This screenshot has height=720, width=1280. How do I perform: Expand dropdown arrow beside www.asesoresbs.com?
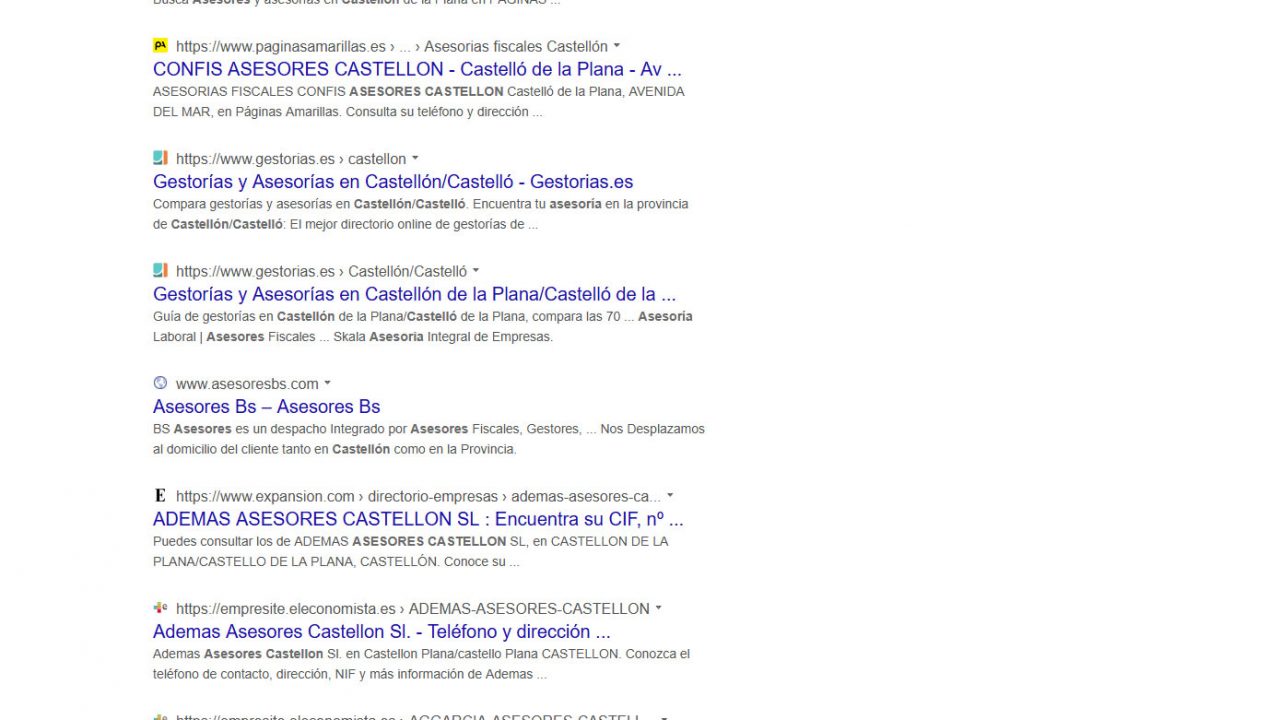pyautogui.click(x=327, y=384)
